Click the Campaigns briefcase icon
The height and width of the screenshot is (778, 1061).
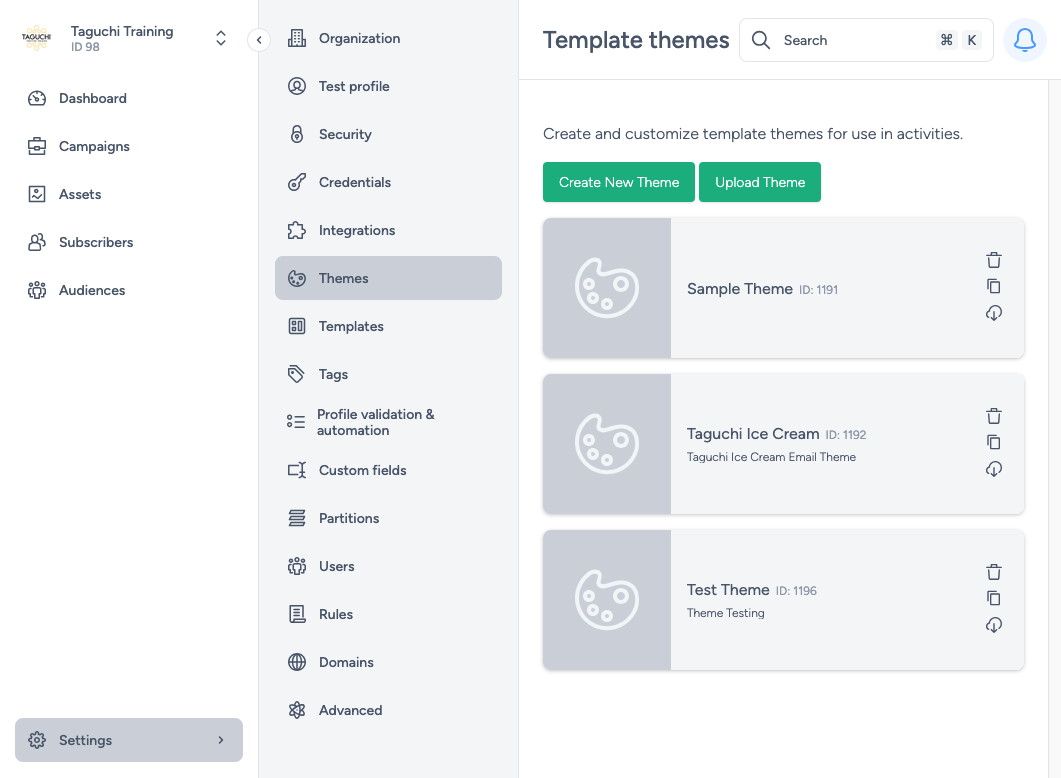[x=37, y=146]
